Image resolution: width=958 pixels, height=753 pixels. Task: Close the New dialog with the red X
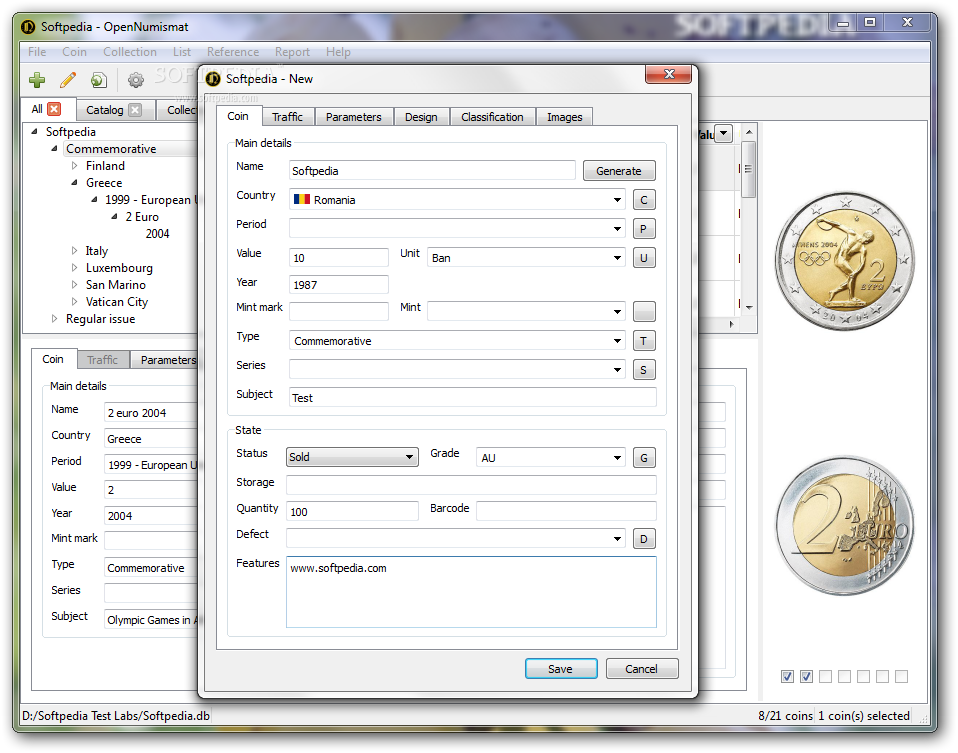click(x=668, y=75)
